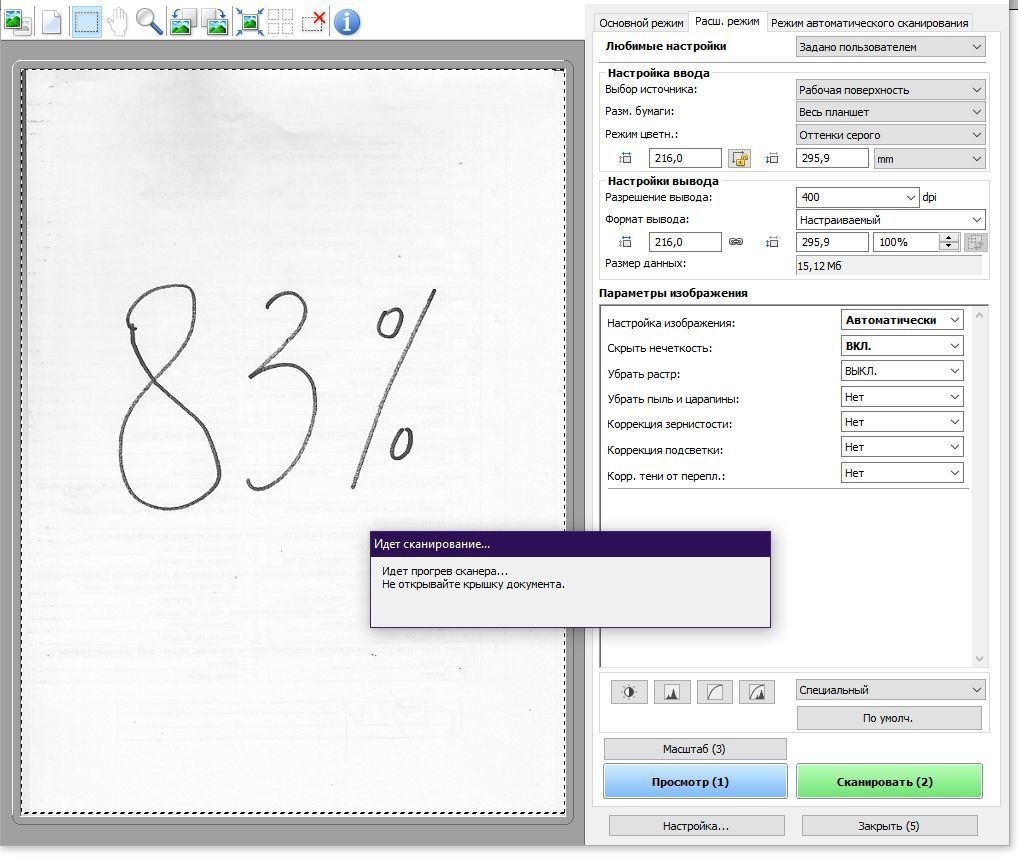Open Корр. тени от перепл. dropdown
The height and width of the screenshot is (858, 1018).
click(902, 473)
